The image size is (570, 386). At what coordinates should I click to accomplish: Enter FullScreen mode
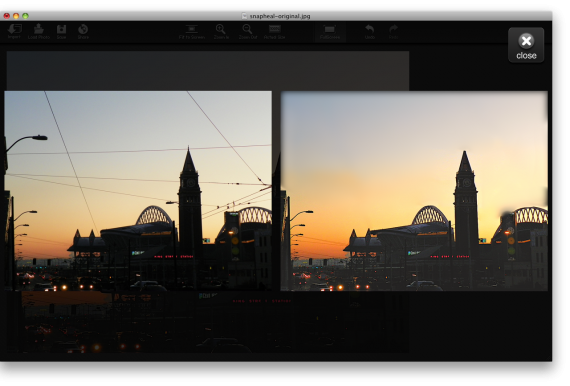pyautogui.click(x=330, y=32)
